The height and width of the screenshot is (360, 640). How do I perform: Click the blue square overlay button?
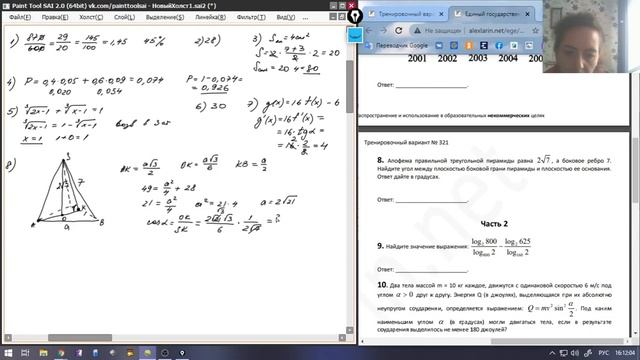355,35
